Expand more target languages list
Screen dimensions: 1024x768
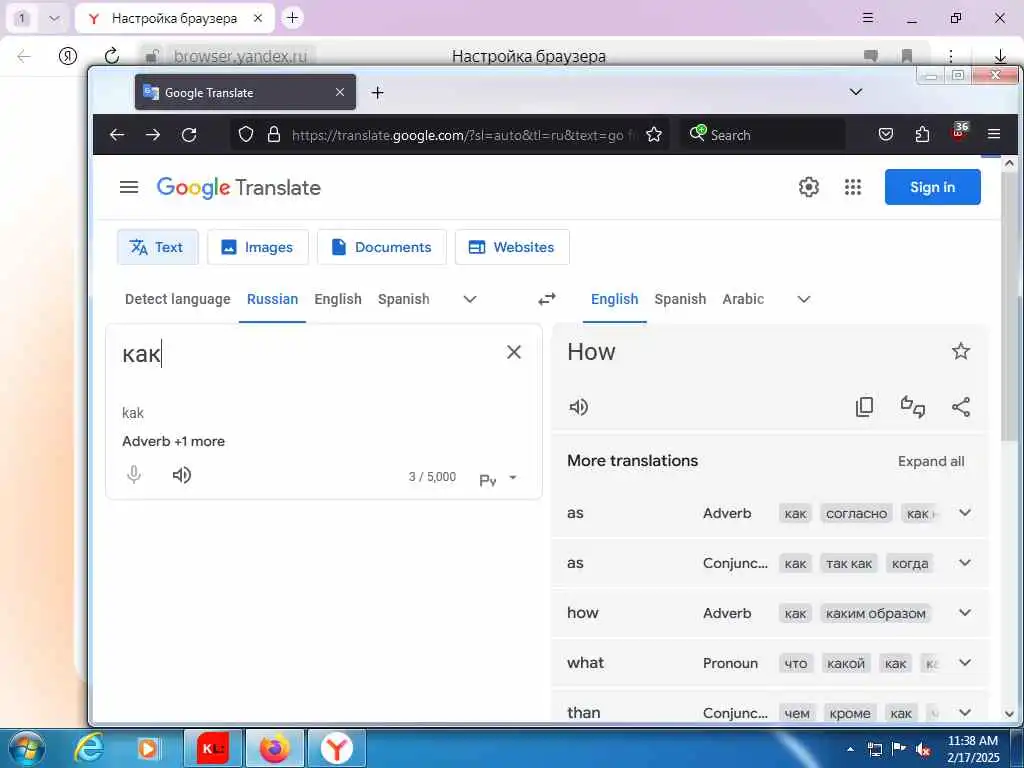click(804, 299)
